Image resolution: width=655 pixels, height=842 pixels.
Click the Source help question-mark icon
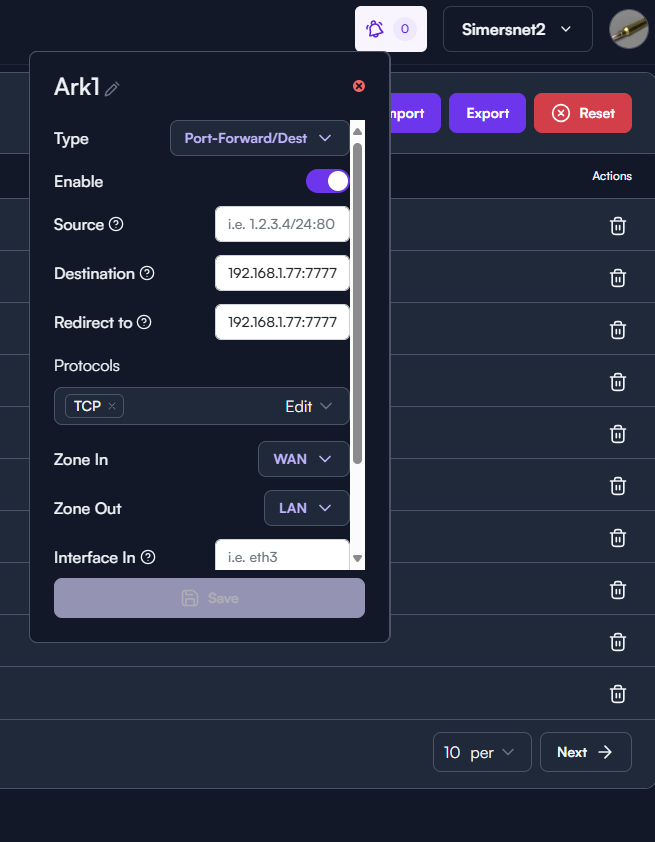[x=116, y=224]
